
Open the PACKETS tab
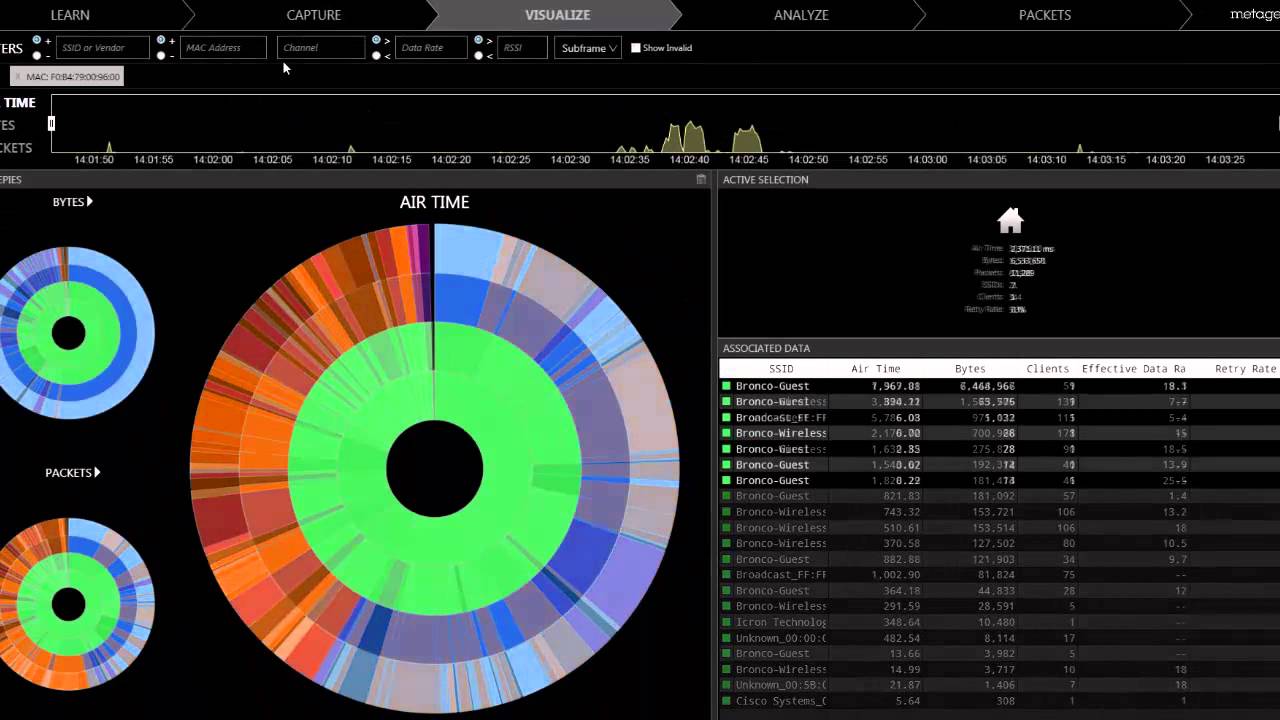click(x=1044, y=15)
